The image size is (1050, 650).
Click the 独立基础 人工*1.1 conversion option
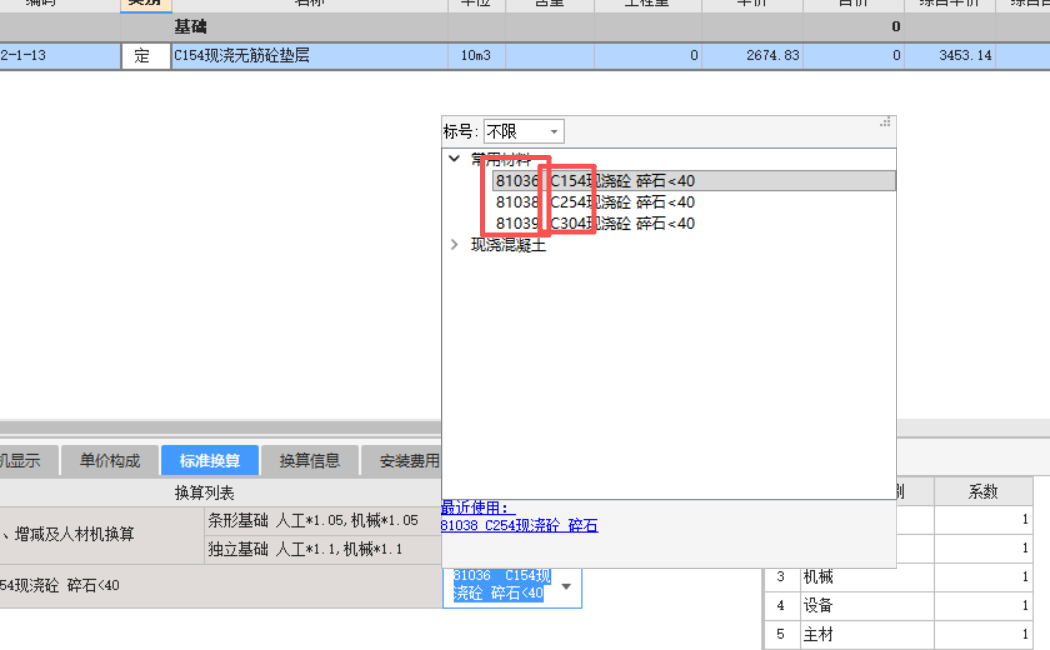(312, 548)
